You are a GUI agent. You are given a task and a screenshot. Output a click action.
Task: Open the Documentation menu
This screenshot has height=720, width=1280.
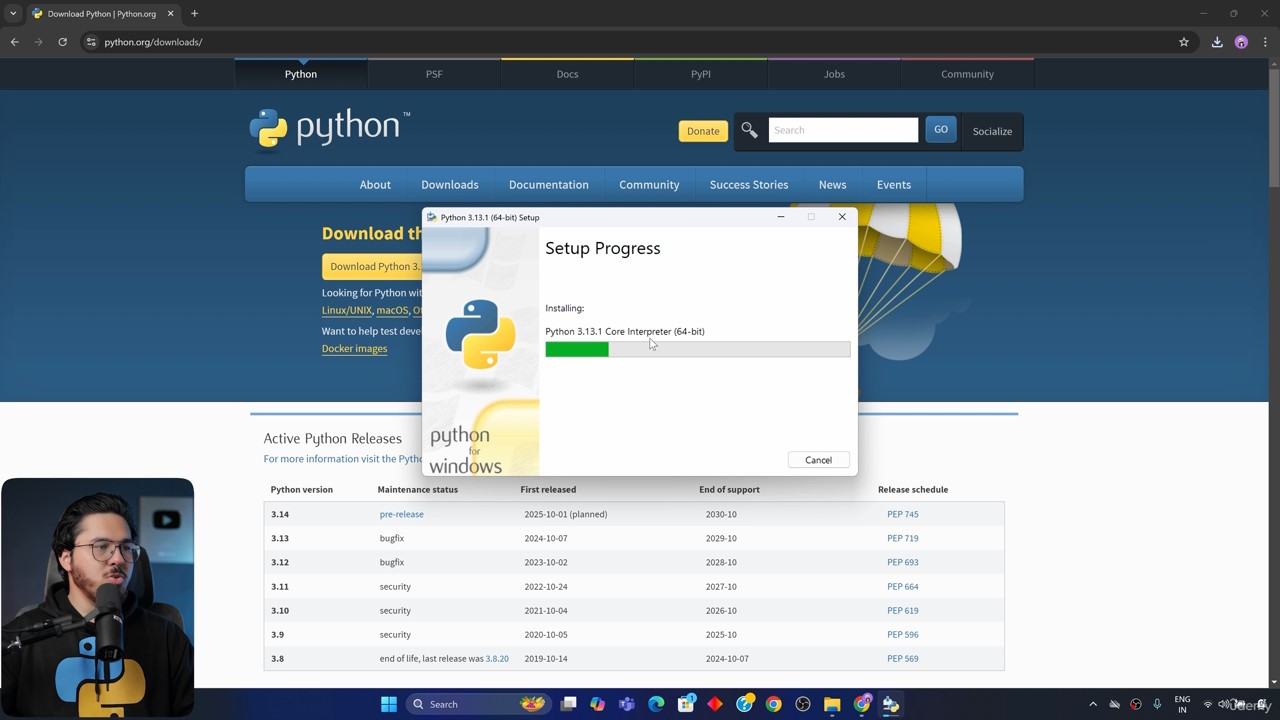pos(549,185)
